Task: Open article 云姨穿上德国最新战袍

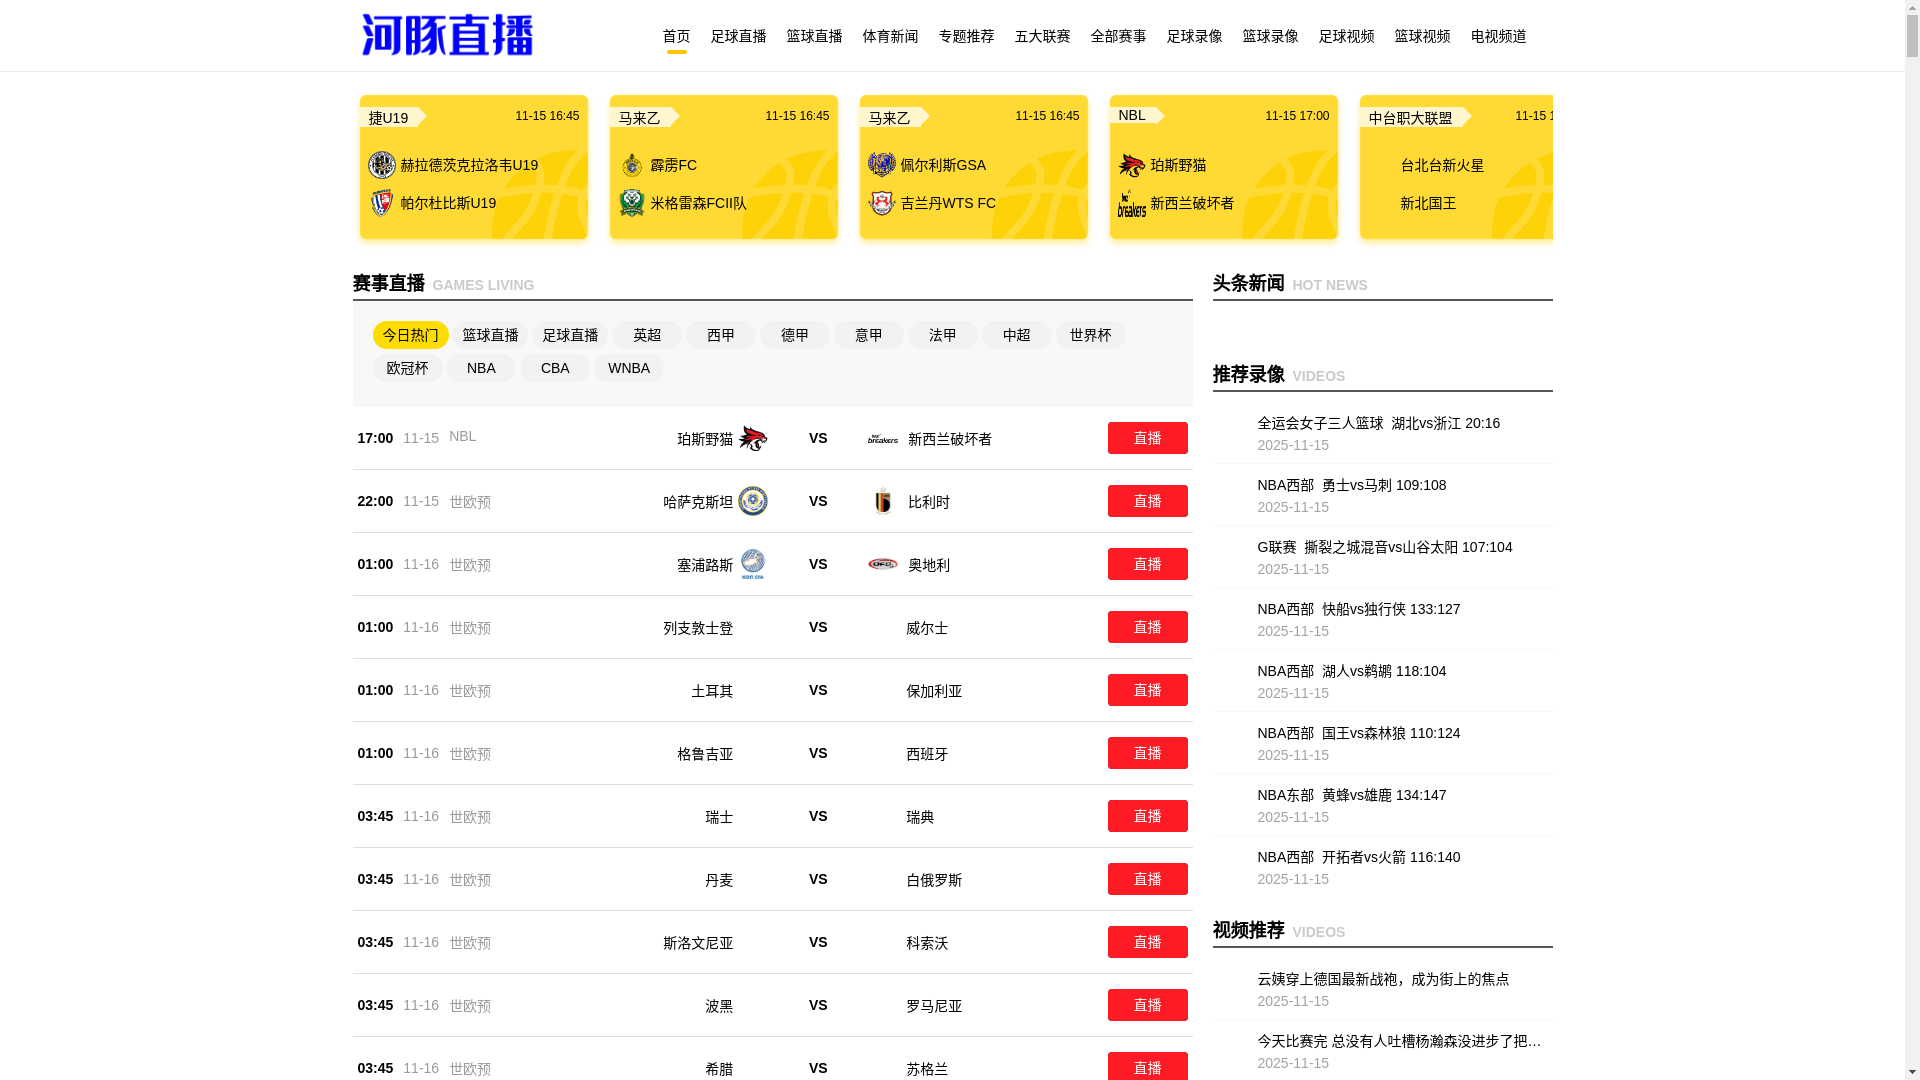Action: point(1383,979)
